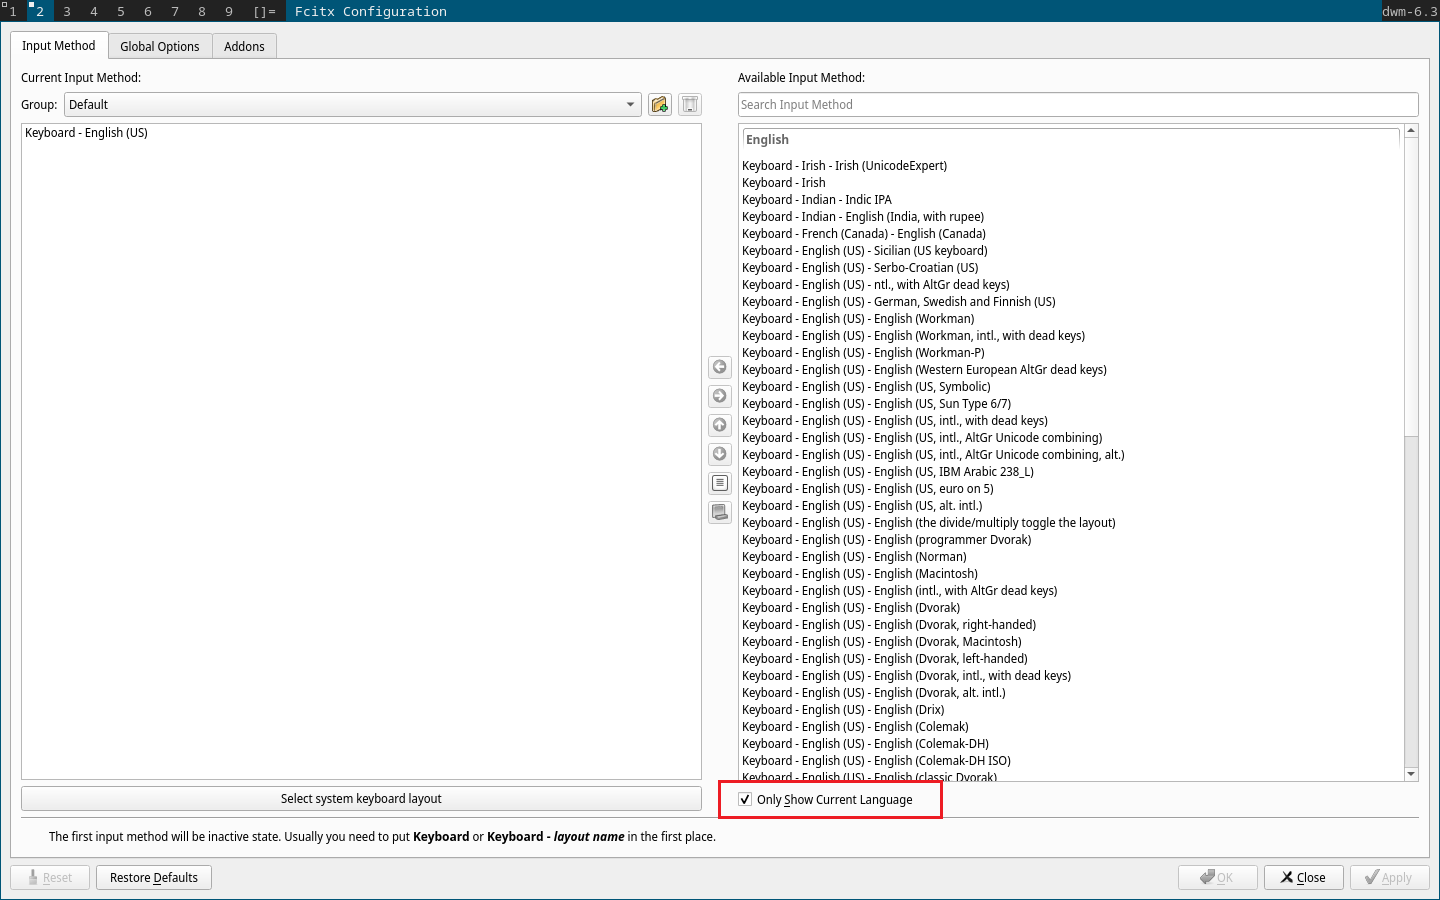The image size is (1440, 900).
Task: Click the Apply button
Action: [1389, 878]
